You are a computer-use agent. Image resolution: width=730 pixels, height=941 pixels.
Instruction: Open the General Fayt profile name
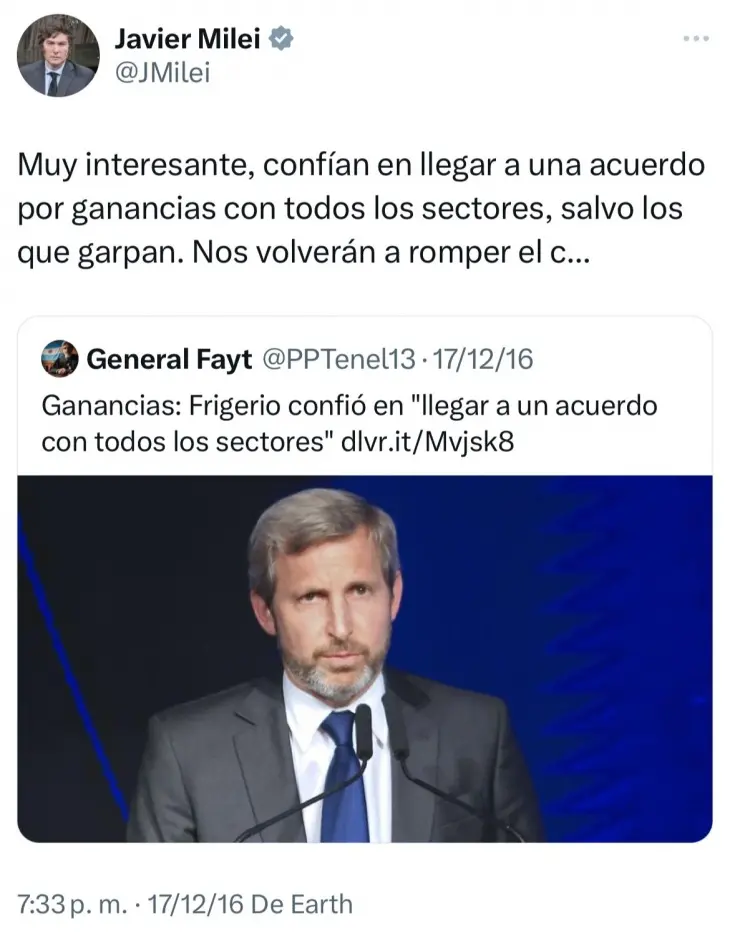tap(169, 359)
